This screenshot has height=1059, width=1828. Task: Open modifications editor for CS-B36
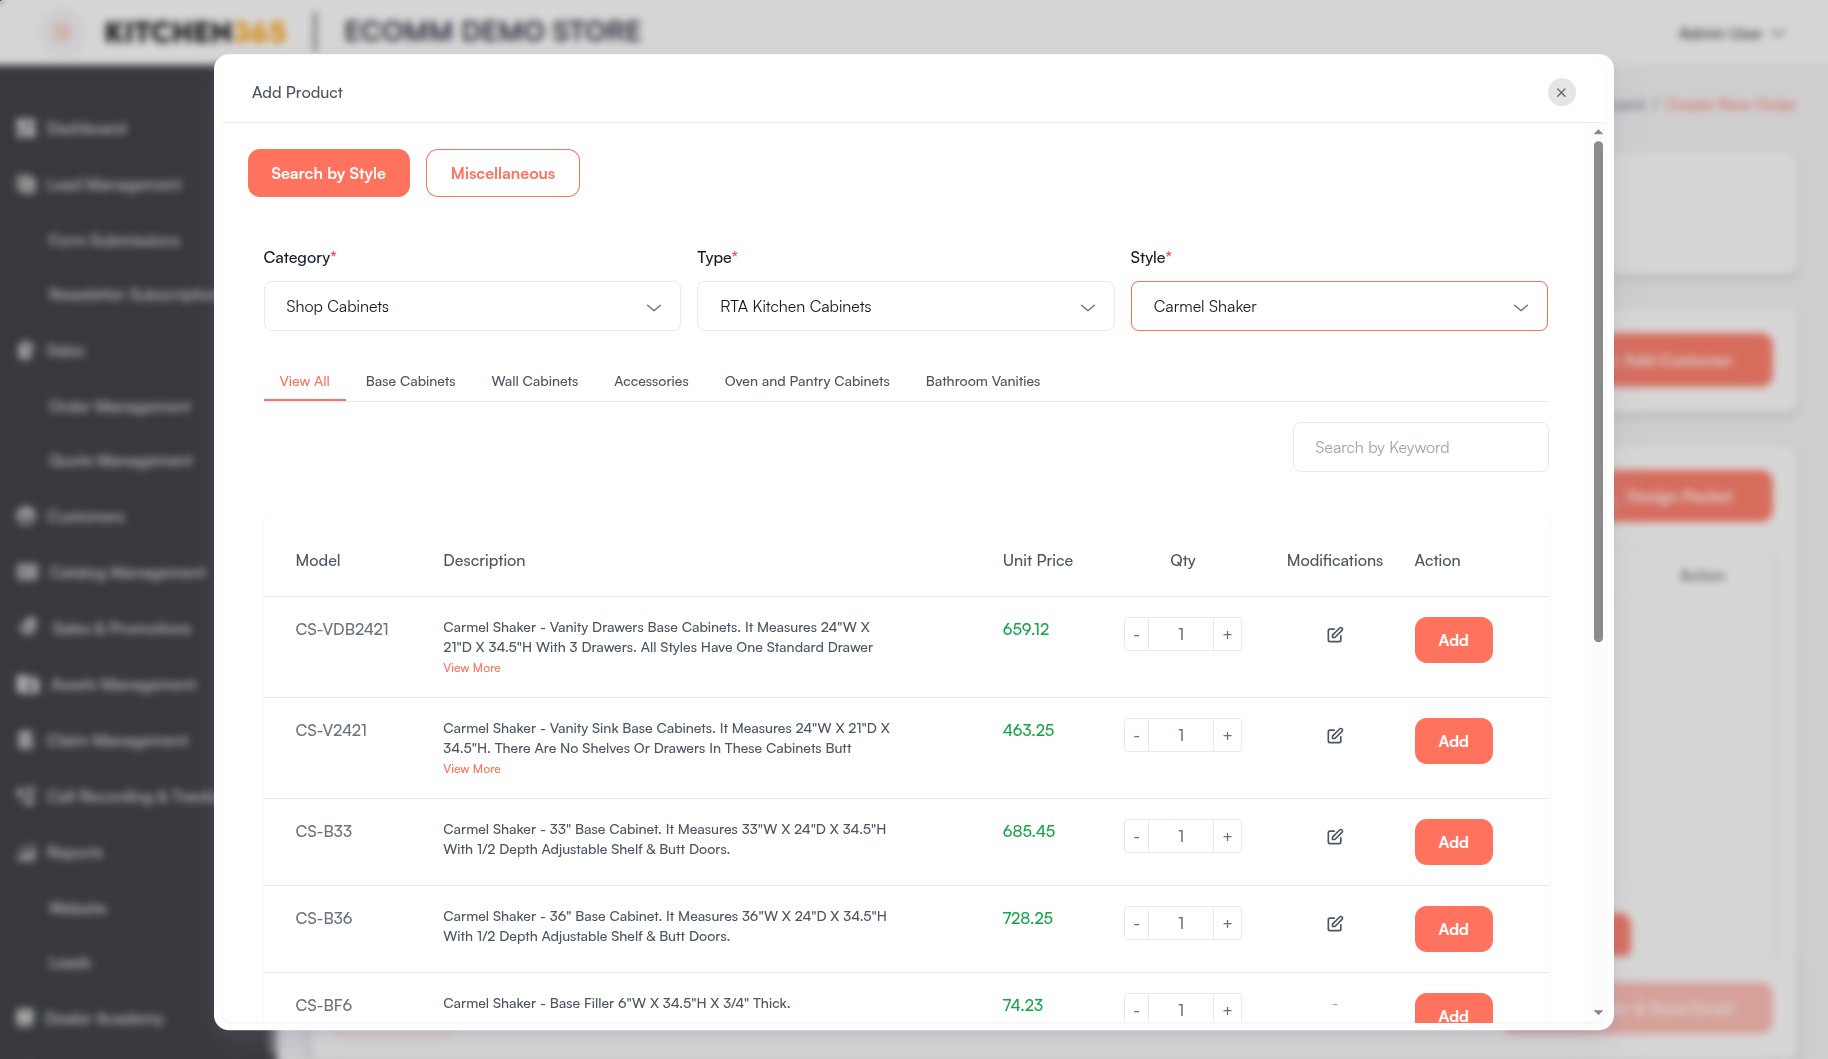coord(1335,924)
